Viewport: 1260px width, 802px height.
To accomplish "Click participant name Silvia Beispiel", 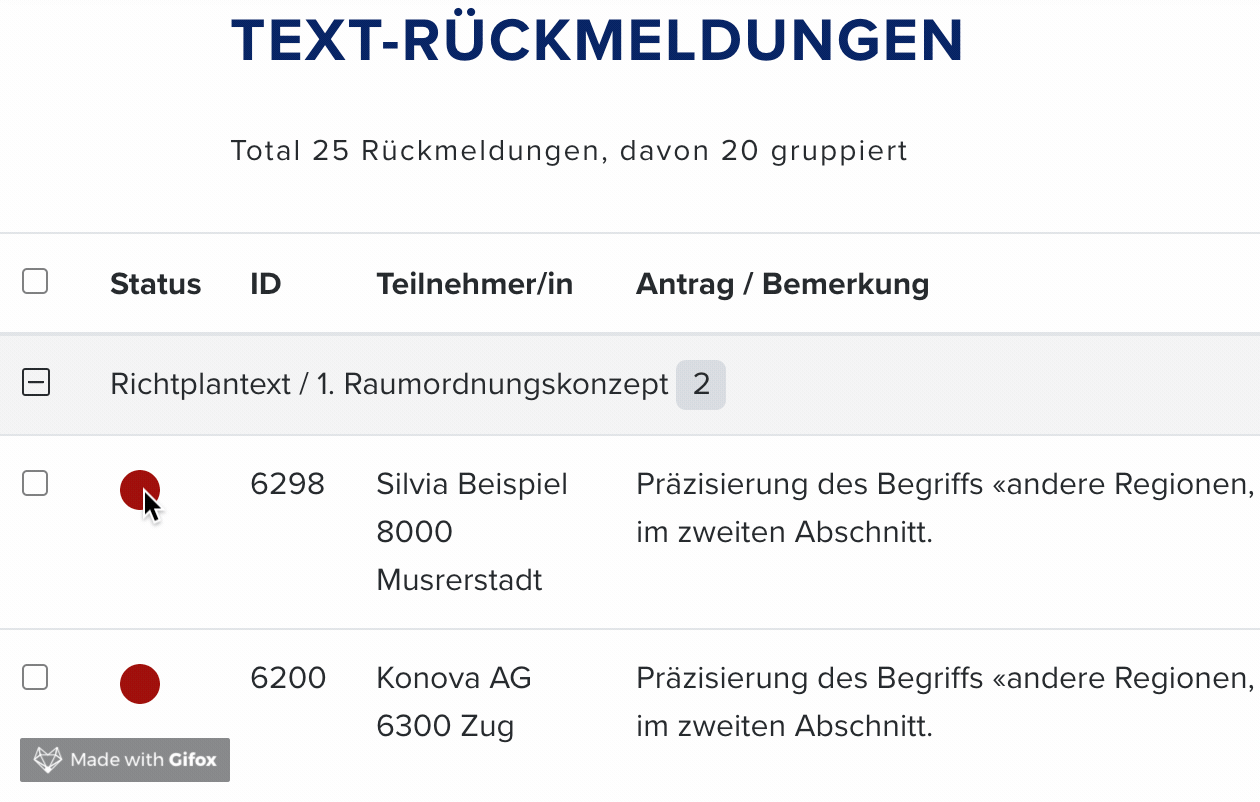I will coord(472,484).
